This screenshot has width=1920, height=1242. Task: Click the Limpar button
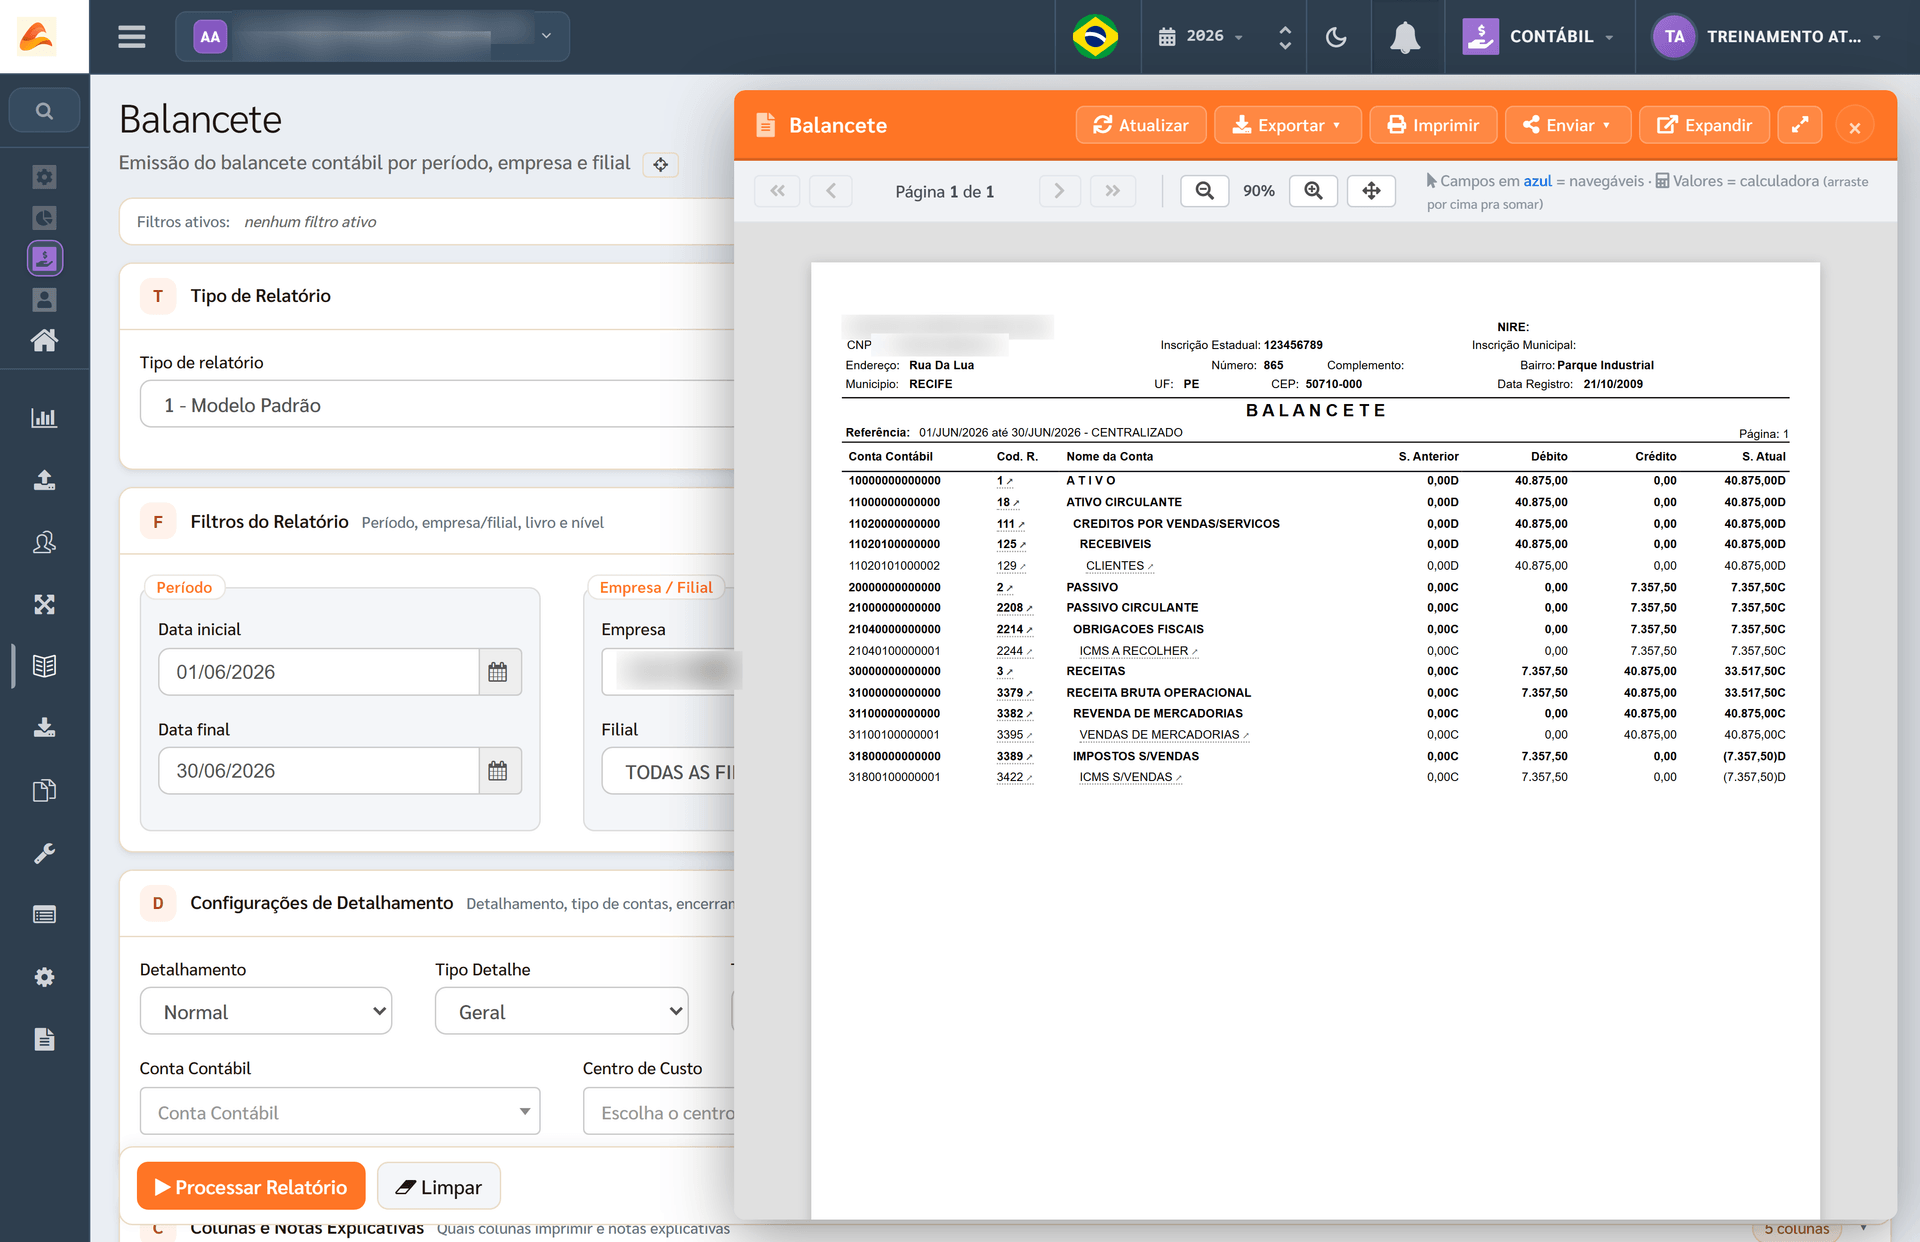click(439, 1186)
